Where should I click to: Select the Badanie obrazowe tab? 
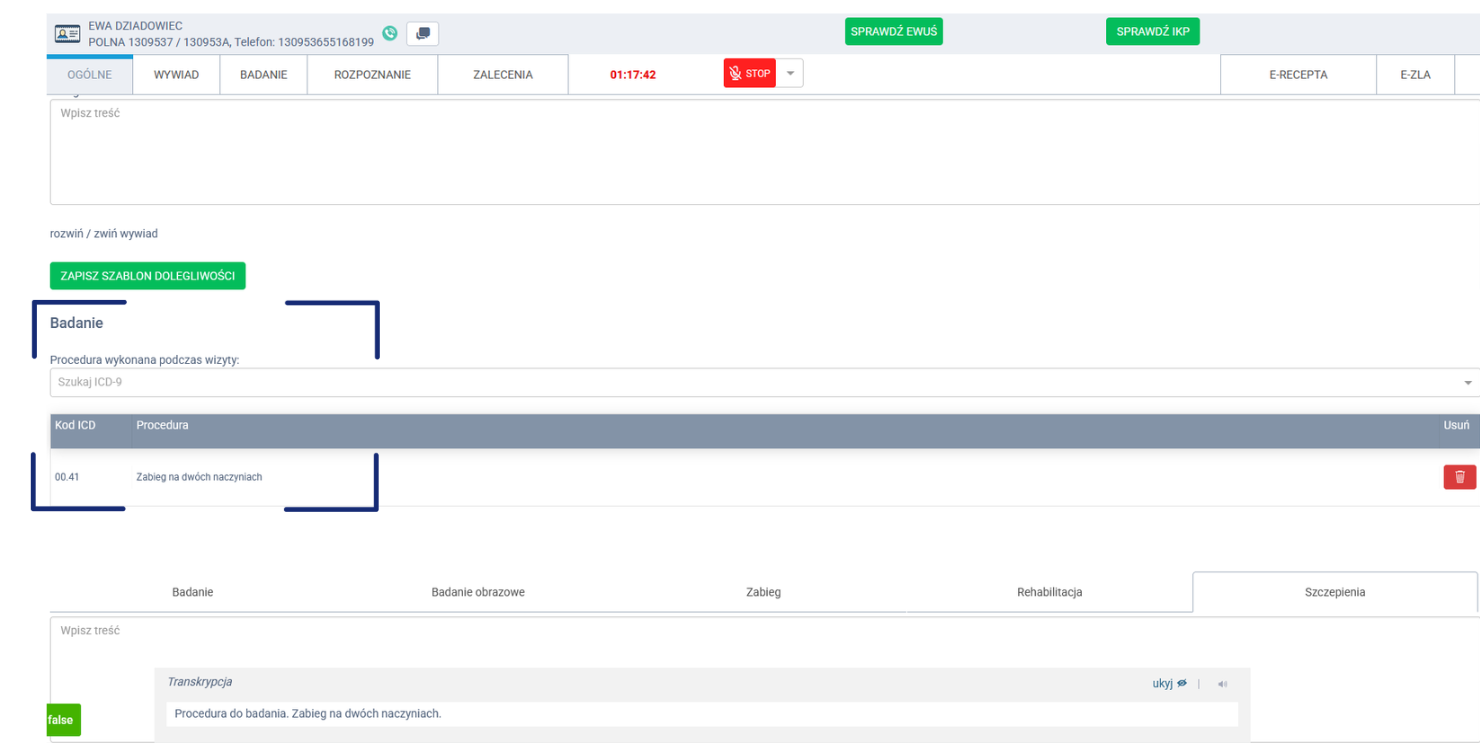pyautogui.click(x=478, y=592)
